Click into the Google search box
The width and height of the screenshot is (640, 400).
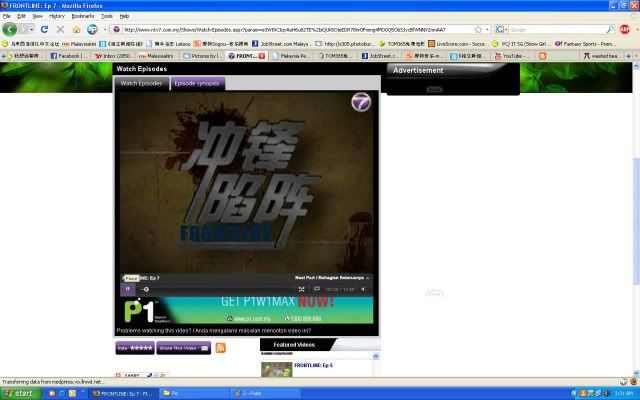[557, 30]
